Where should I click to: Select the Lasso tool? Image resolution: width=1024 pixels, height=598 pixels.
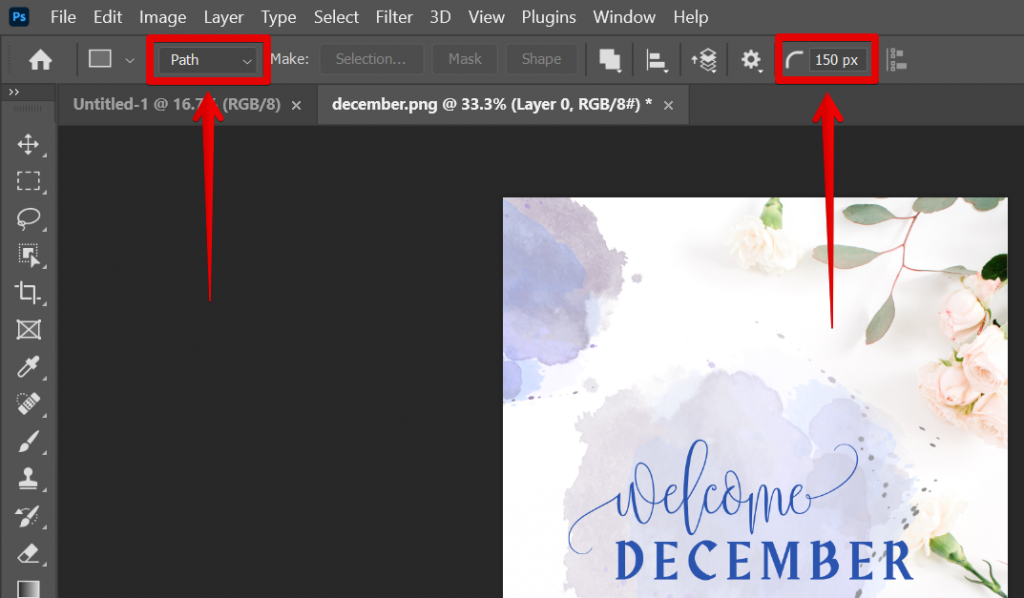point(29,219)
